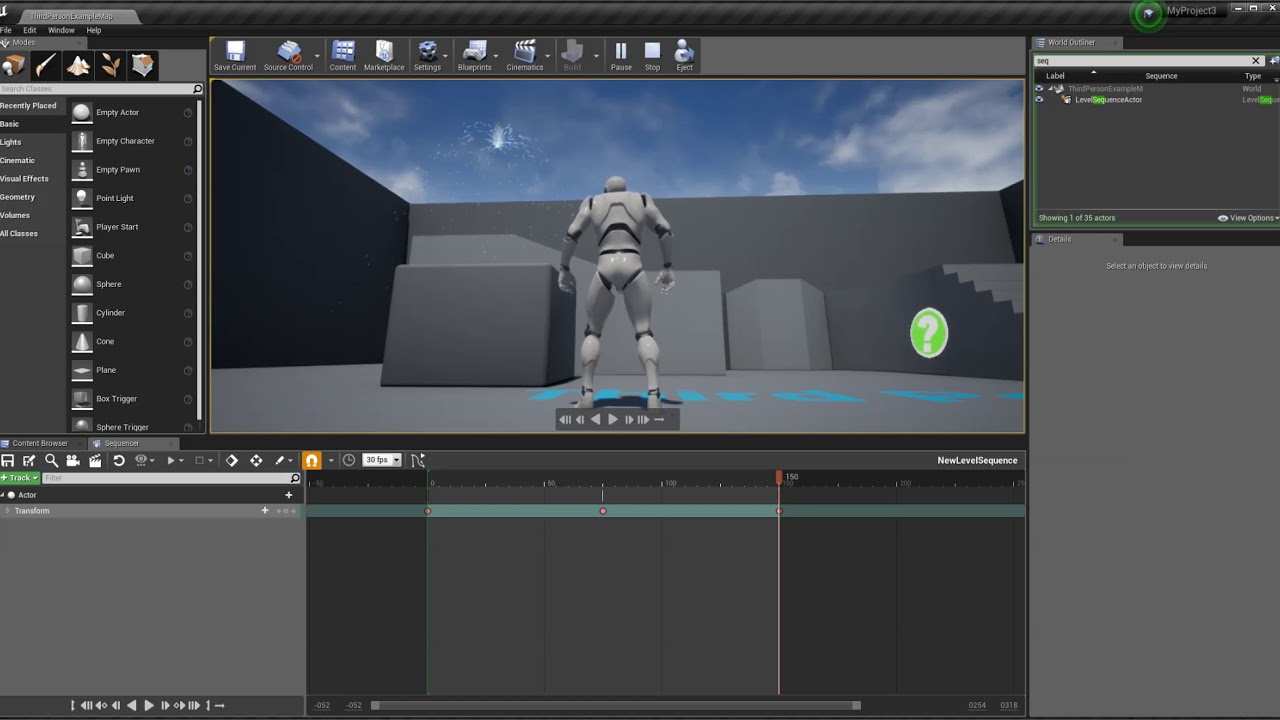This screenshot has height=720, width=1280.
Task: Select the Geometry Editing mode icon
Action: coord(143,65)
